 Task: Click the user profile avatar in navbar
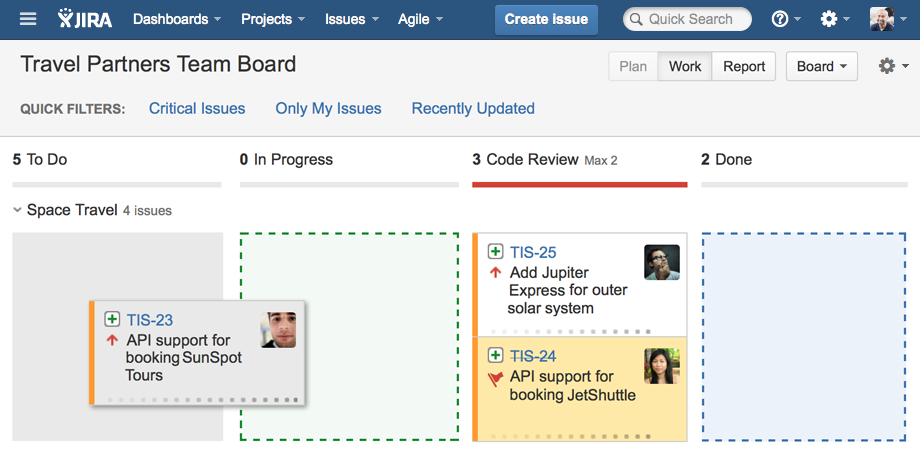point(881,19)
